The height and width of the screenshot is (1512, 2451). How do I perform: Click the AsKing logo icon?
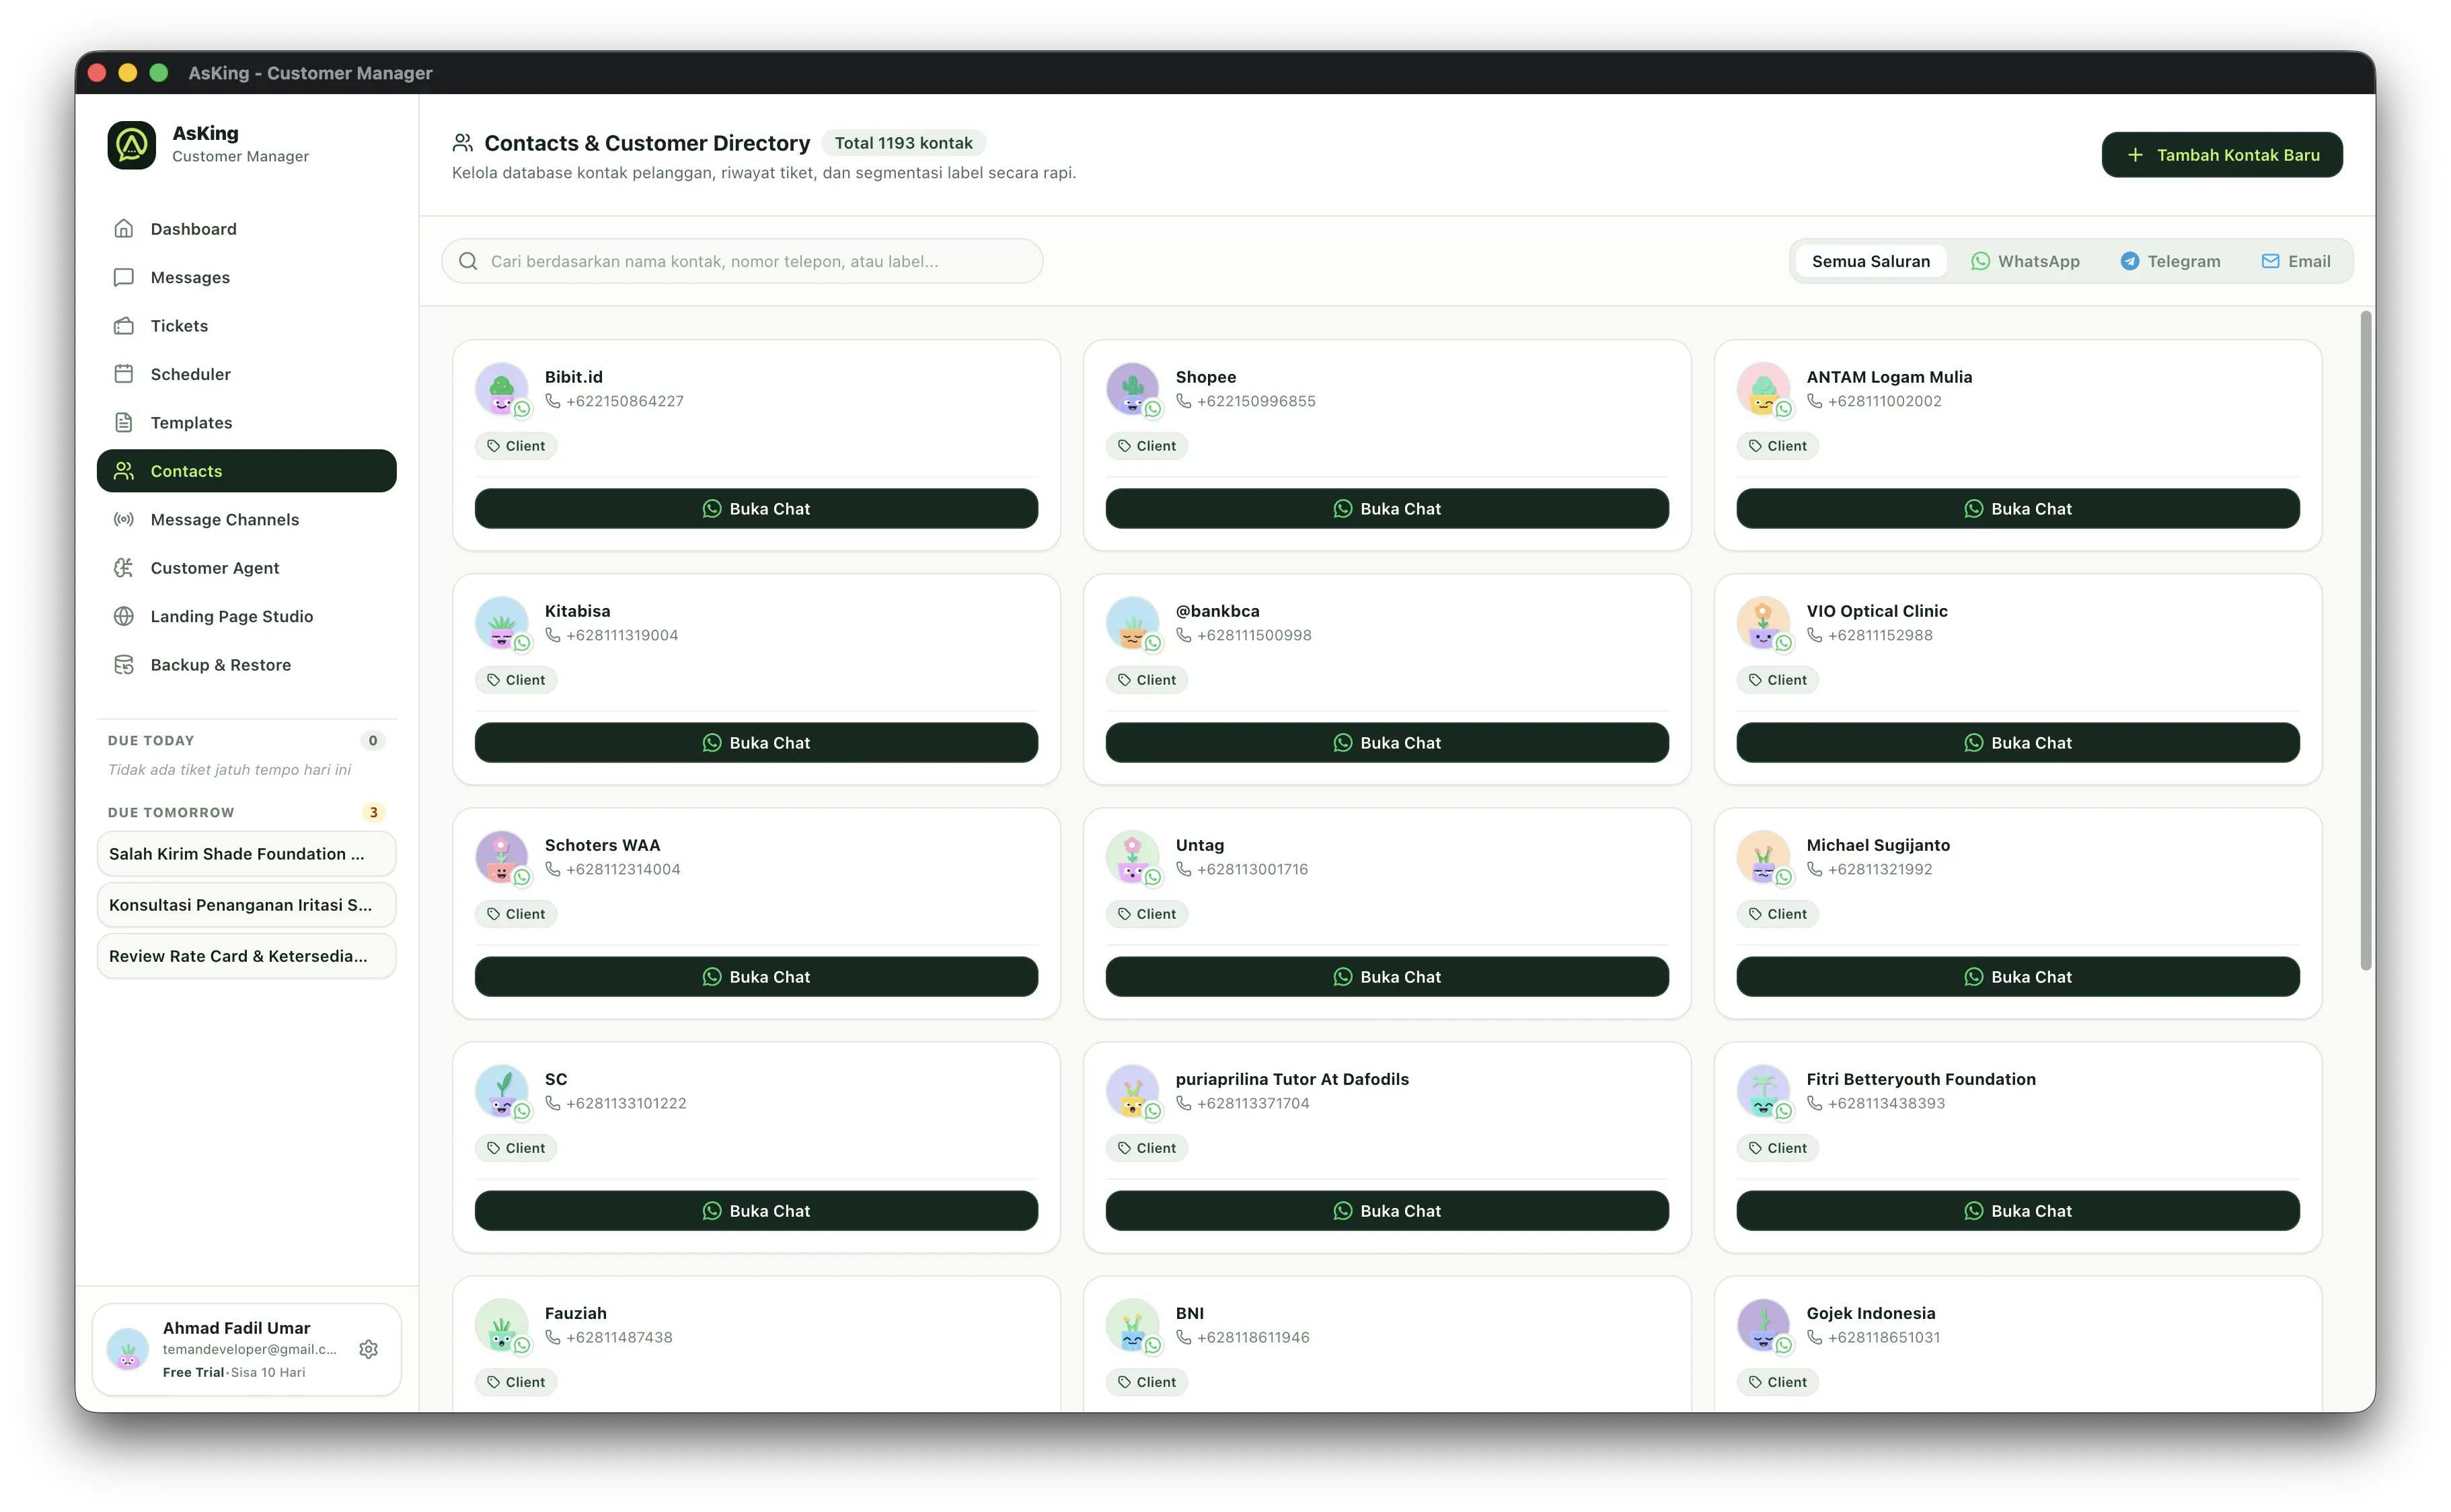(x=132, y=145)
